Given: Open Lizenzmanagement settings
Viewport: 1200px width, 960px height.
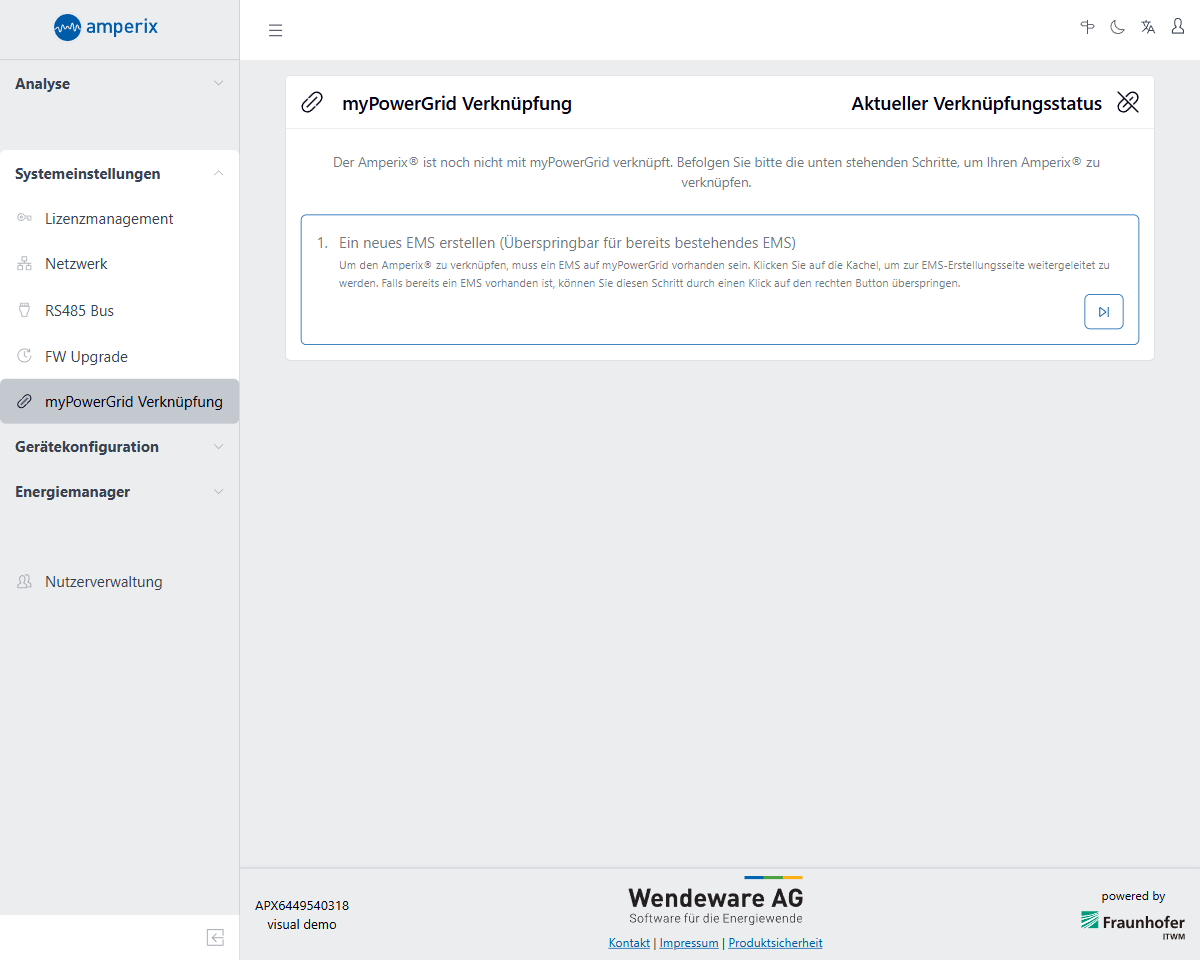Looking at the screenshot, I should tap(109, 219).
